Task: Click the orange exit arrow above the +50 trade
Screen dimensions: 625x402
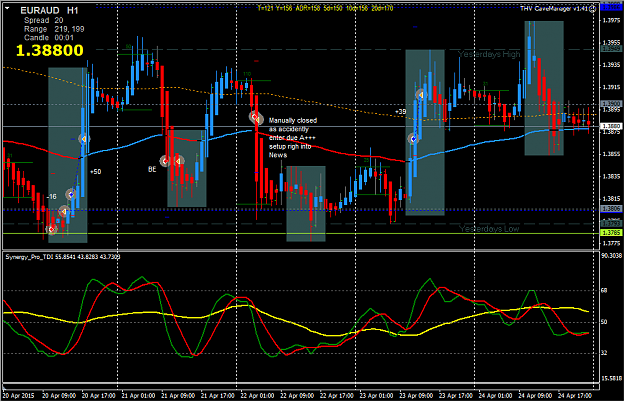Action: pos(83,139)
